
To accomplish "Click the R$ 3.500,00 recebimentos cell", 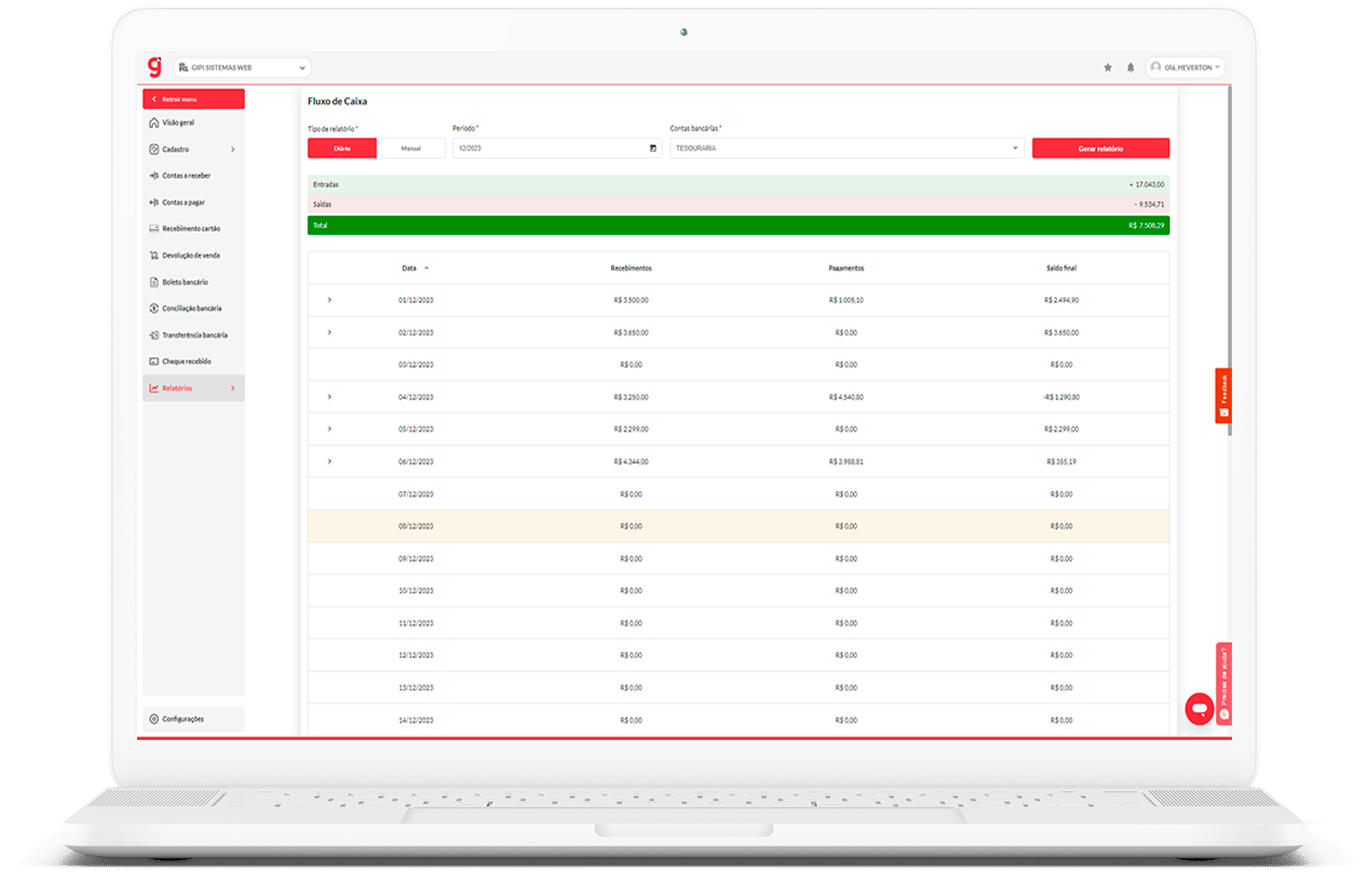I will [x=631, y=300].
